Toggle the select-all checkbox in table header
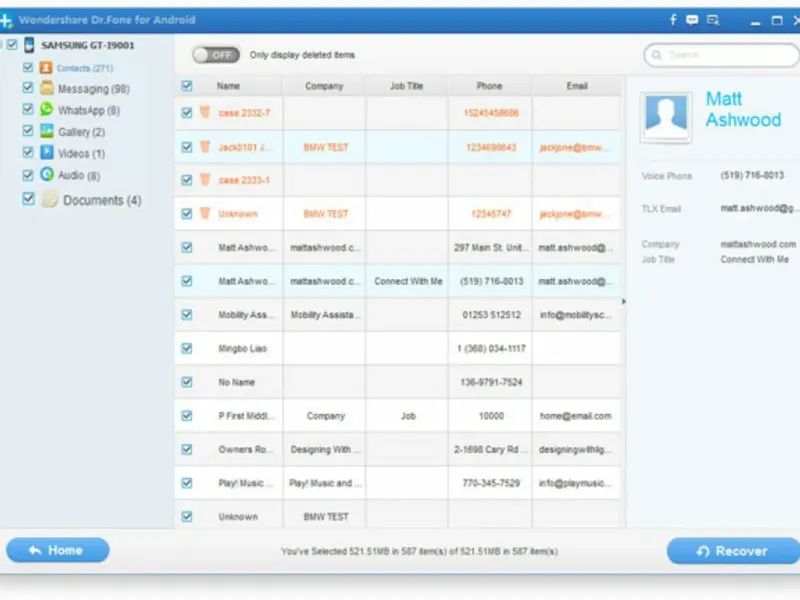Viewport: 800px width, 600px height. point(187,86)
